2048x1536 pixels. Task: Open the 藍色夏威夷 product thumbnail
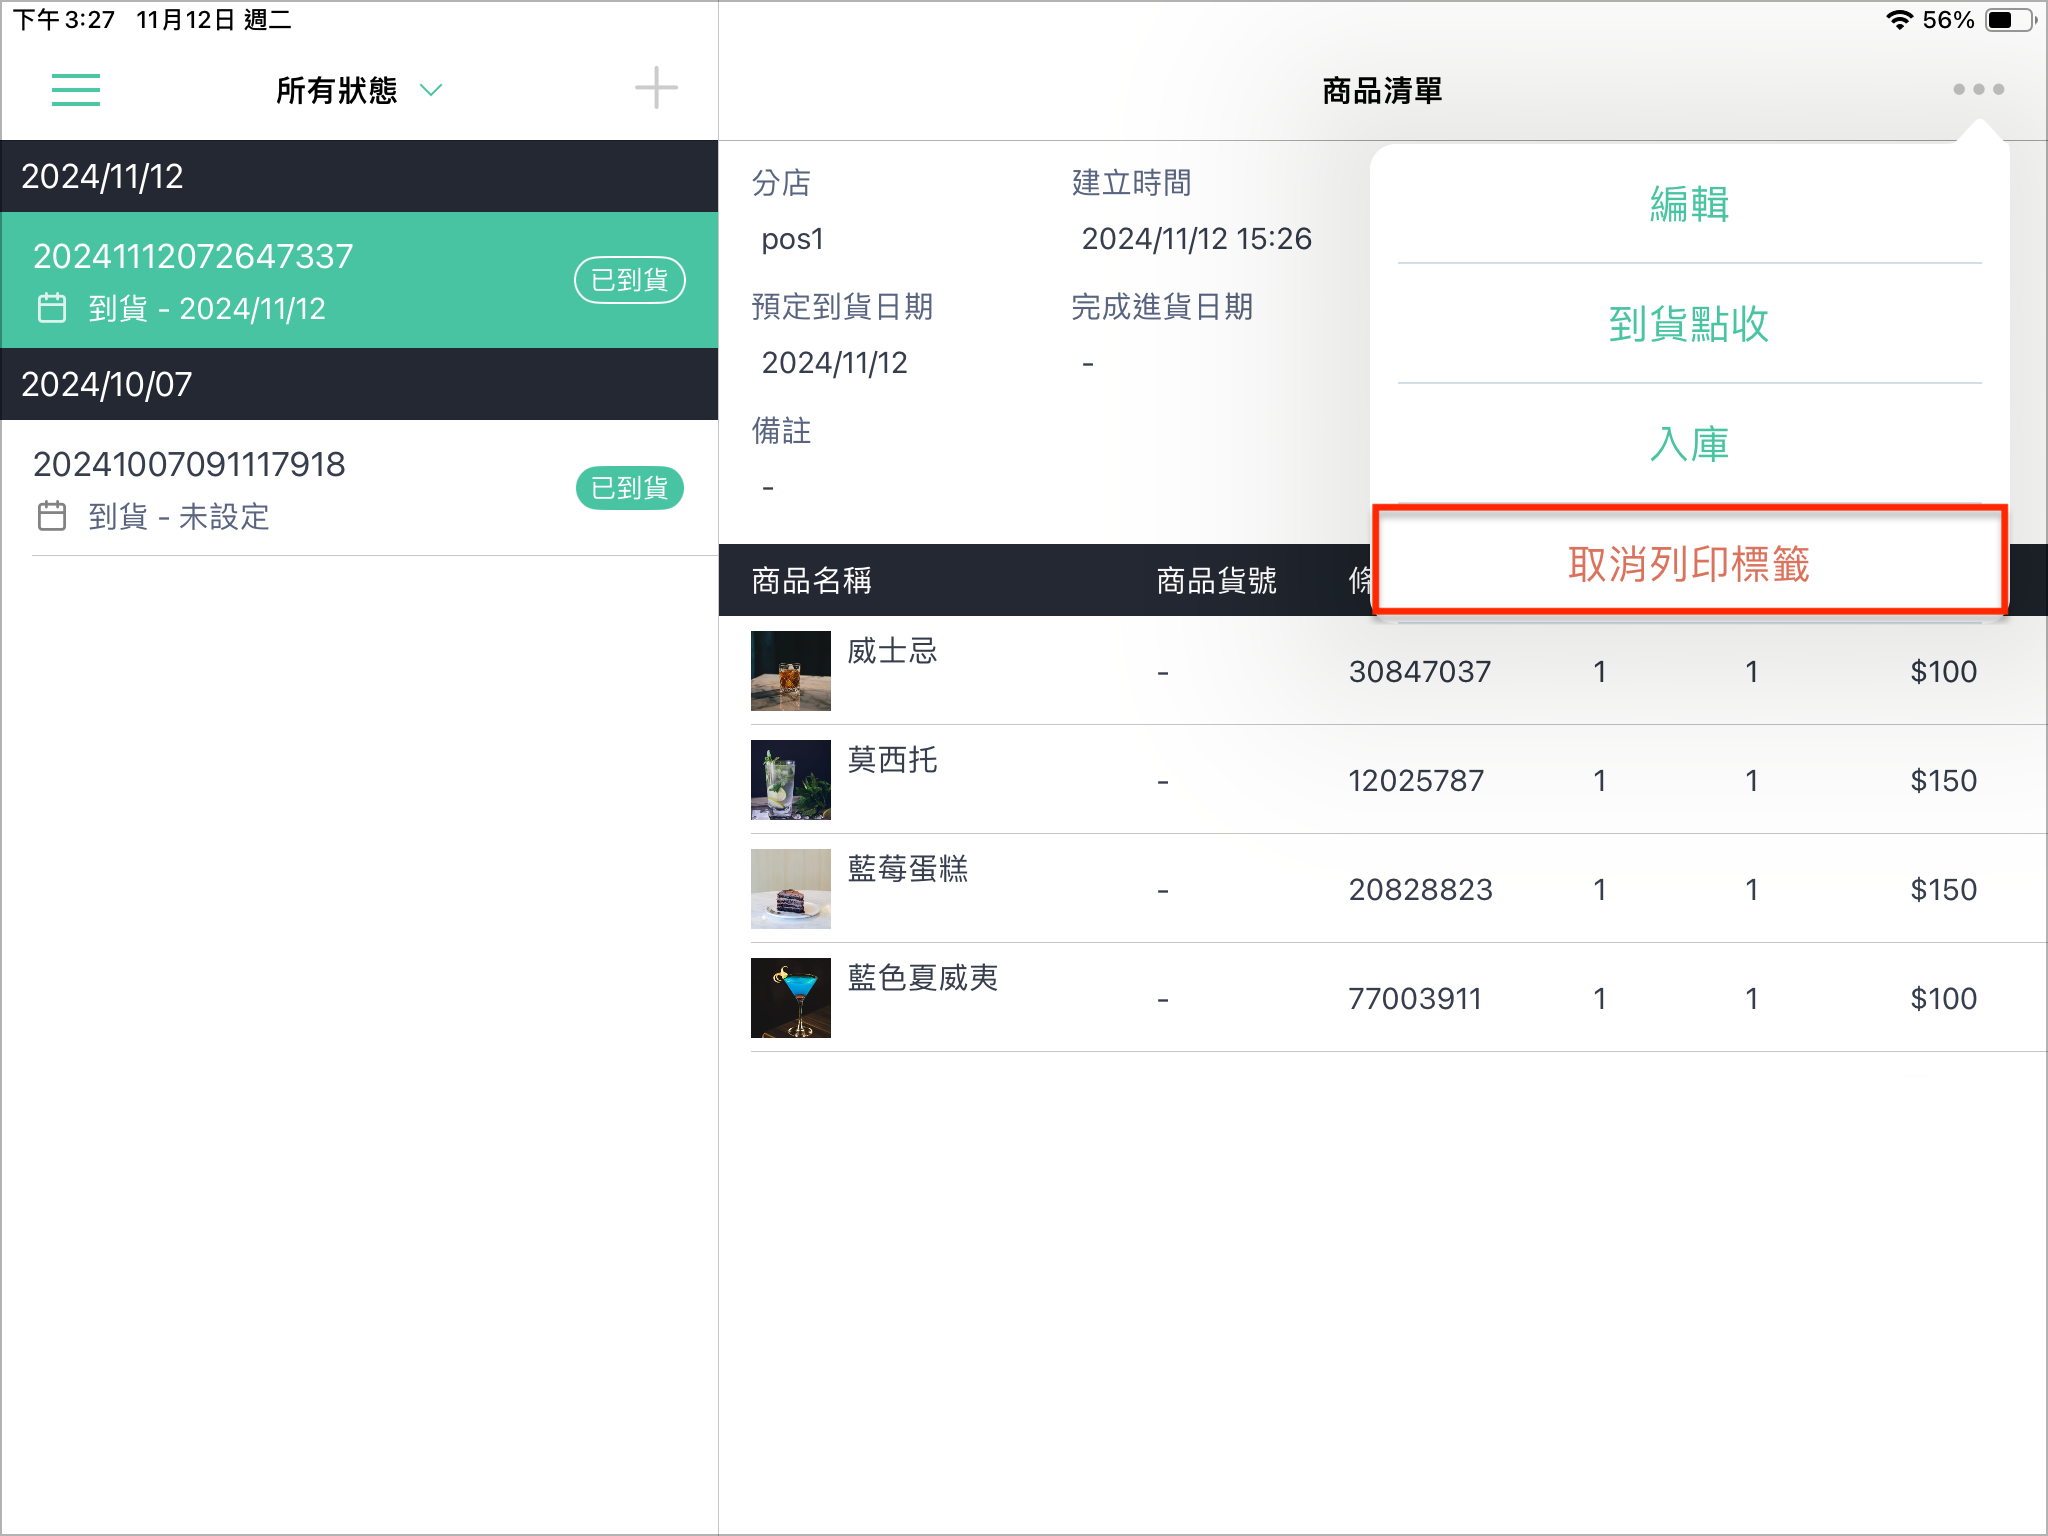tap(791, 998)
